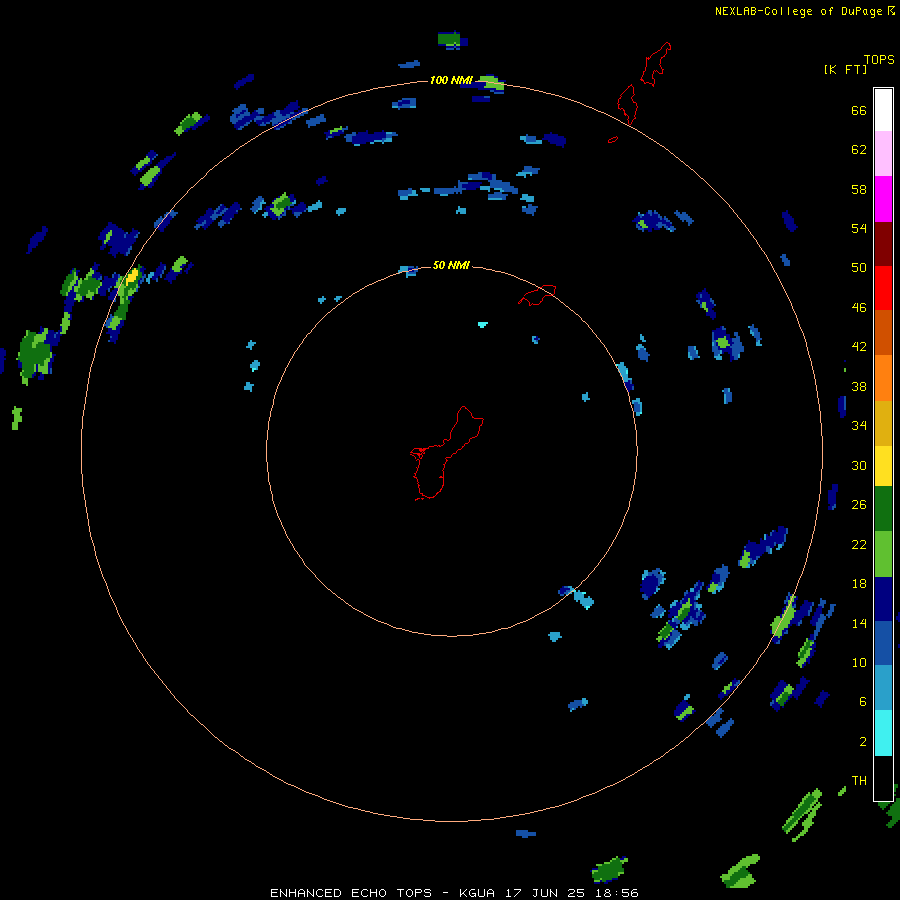Click the dark red legend swatch

[883, 244]
